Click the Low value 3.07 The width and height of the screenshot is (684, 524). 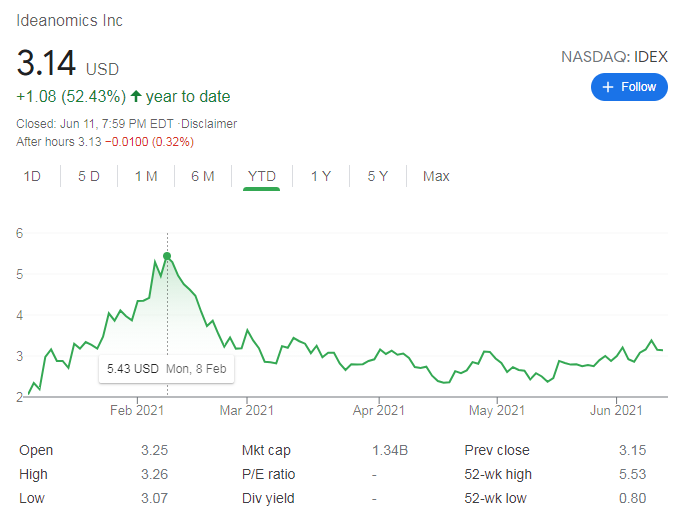click(x=154, y=498)
